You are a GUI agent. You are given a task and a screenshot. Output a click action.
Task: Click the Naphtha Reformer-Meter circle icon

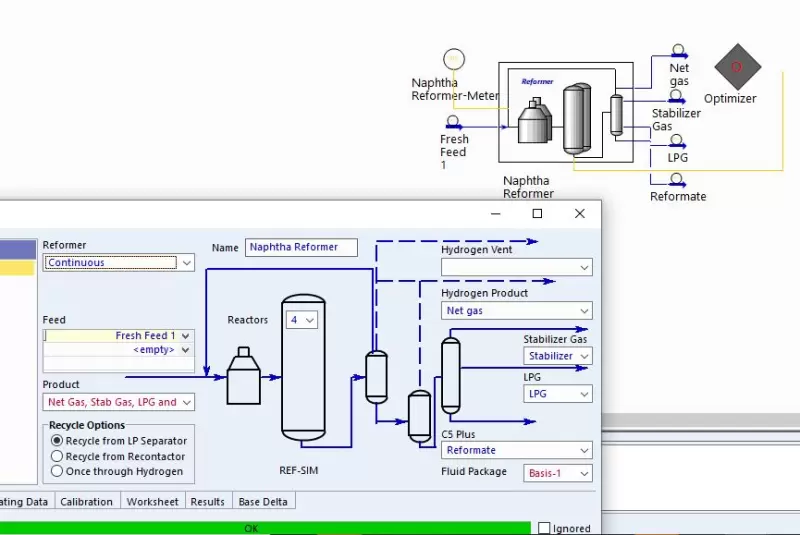(x=454, y=59)
